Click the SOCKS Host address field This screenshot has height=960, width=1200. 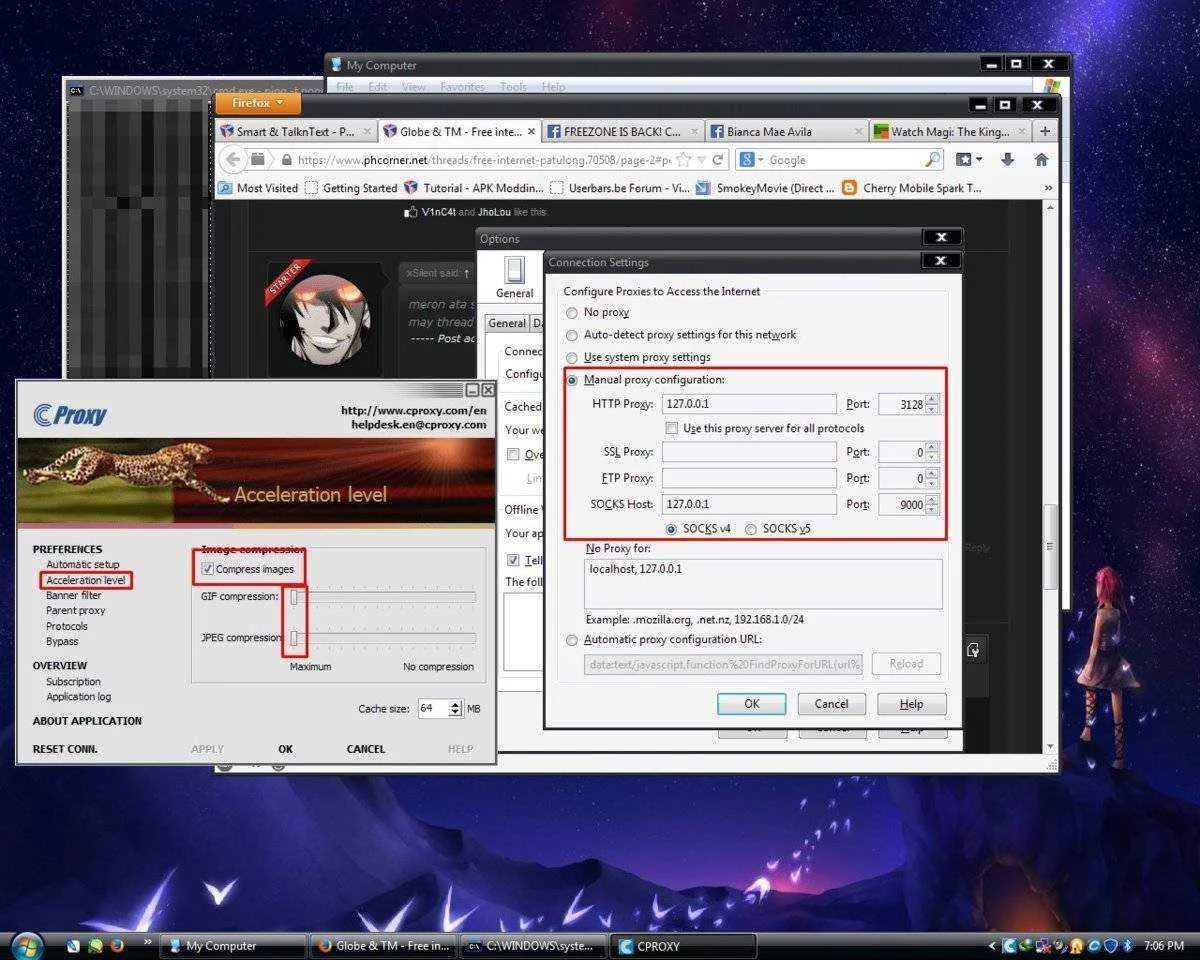coord(749,505)
